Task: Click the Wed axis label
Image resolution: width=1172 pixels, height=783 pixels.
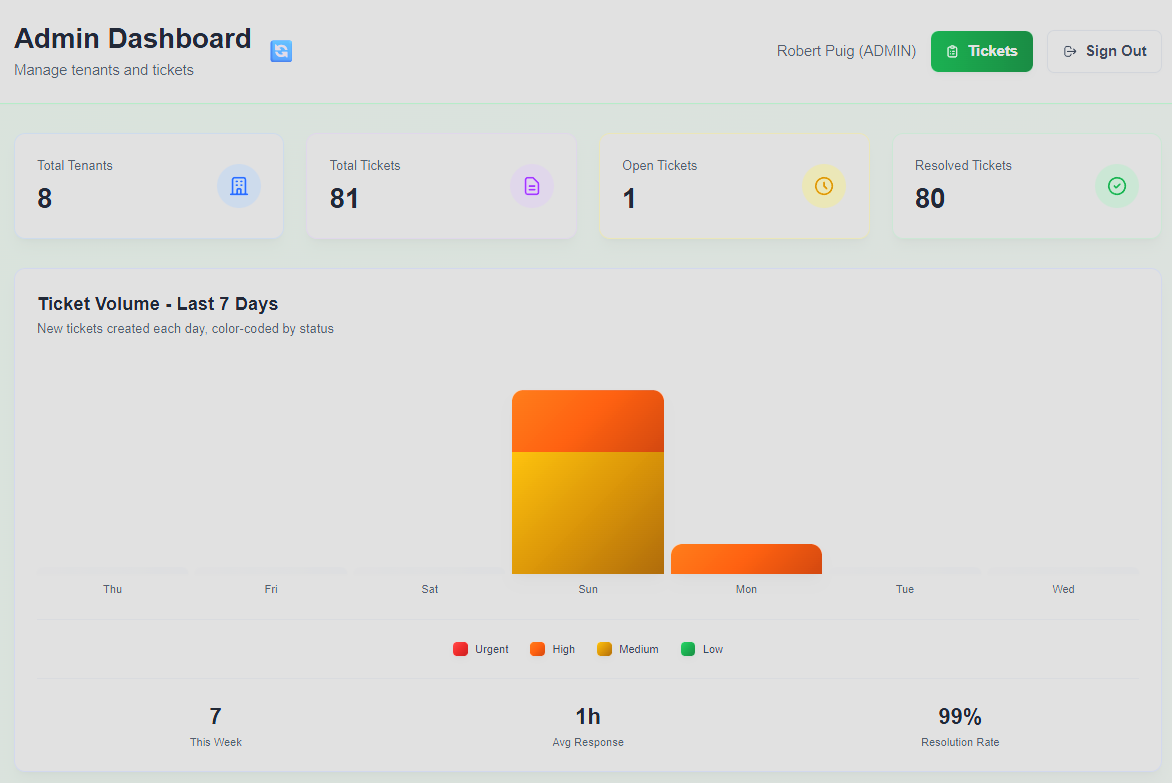Action: click(1063, 589)
